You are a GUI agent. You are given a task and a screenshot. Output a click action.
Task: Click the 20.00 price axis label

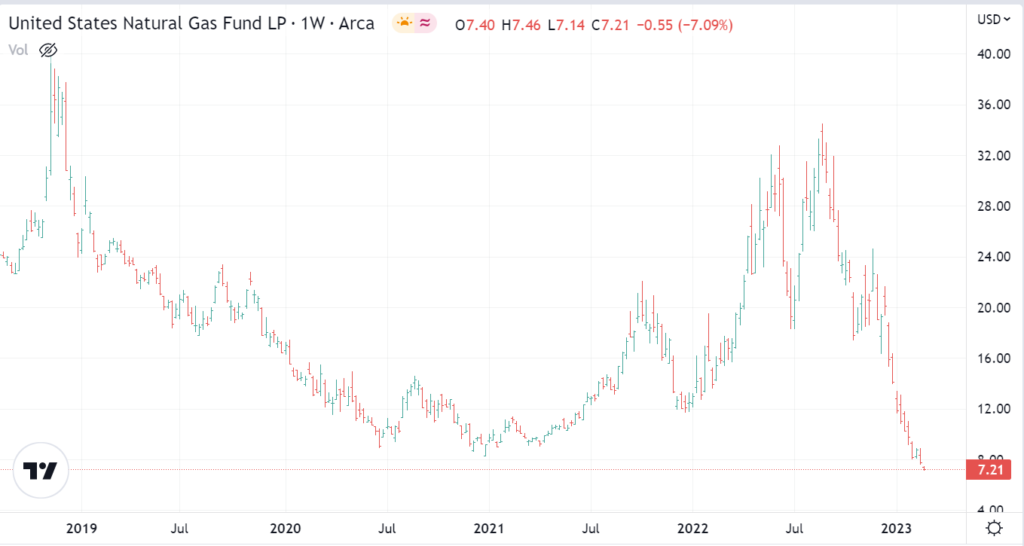click(x=993, y=308)
